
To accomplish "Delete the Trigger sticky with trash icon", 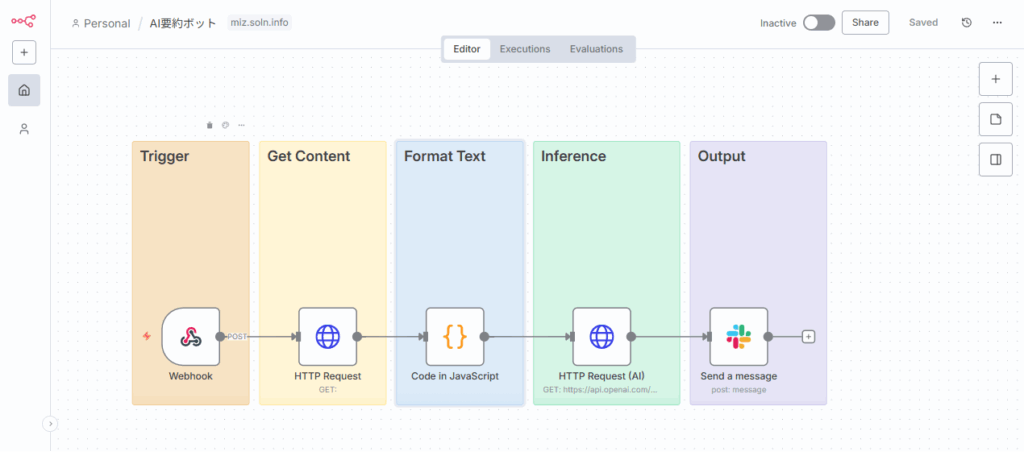I will [x=209, y=125].
